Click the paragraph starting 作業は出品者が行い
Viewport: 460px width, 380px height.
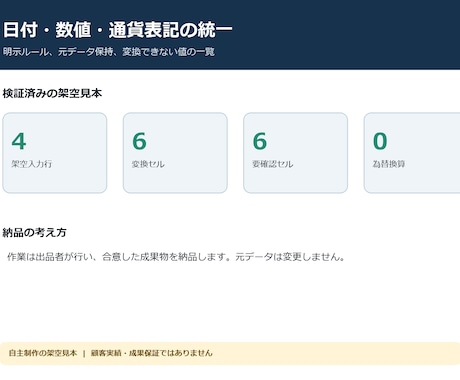176,257
